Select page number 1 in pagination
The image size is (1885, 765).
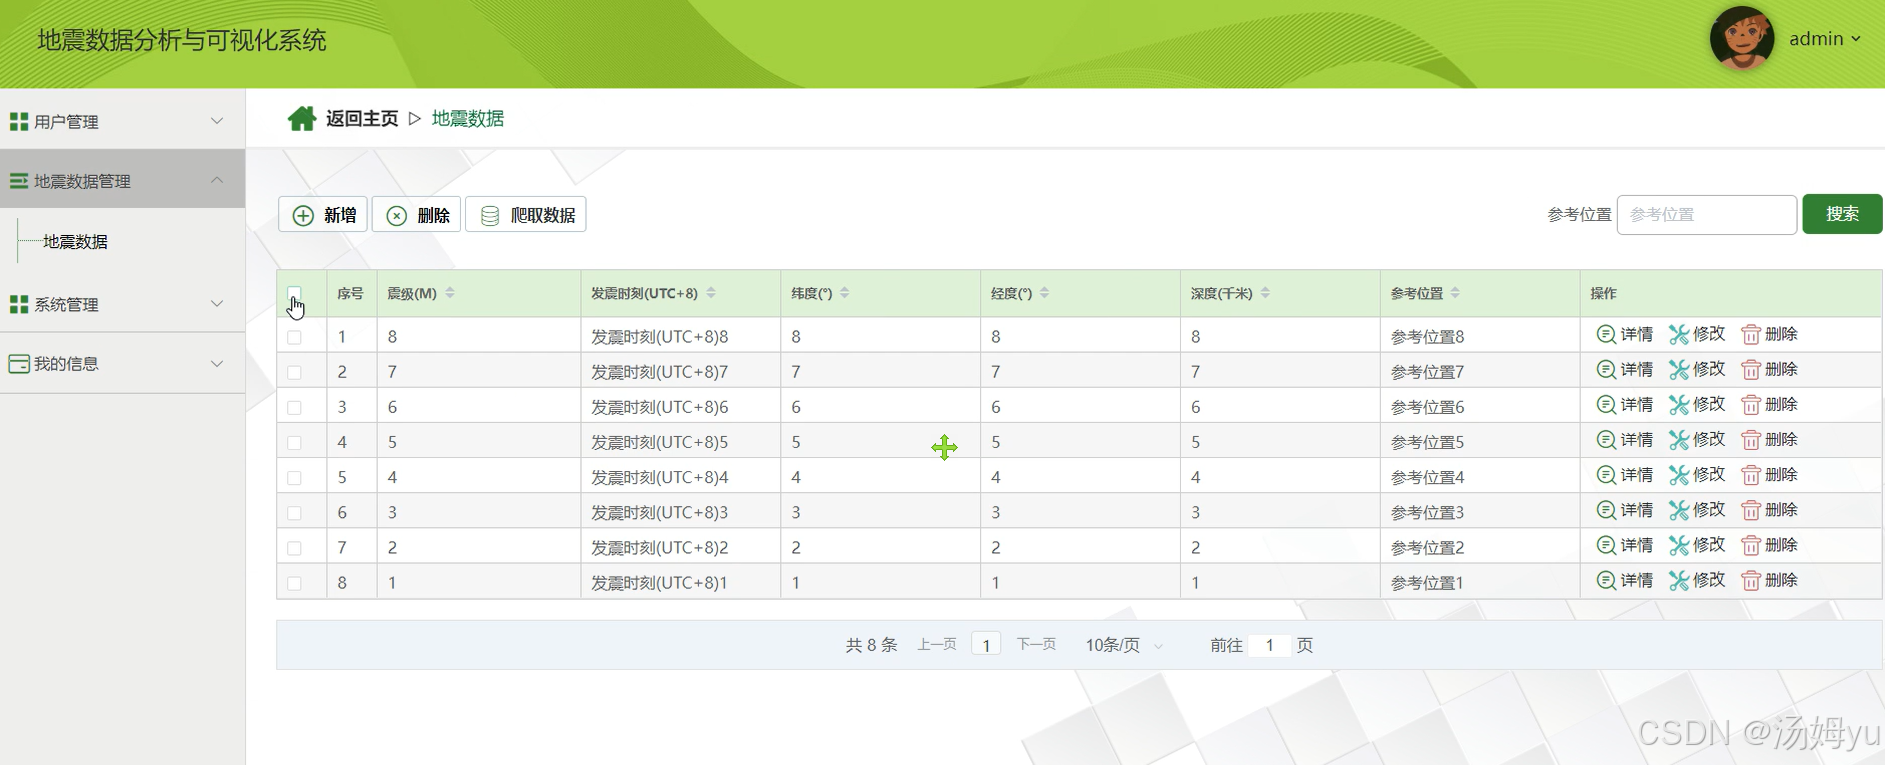tap(986, 645)
